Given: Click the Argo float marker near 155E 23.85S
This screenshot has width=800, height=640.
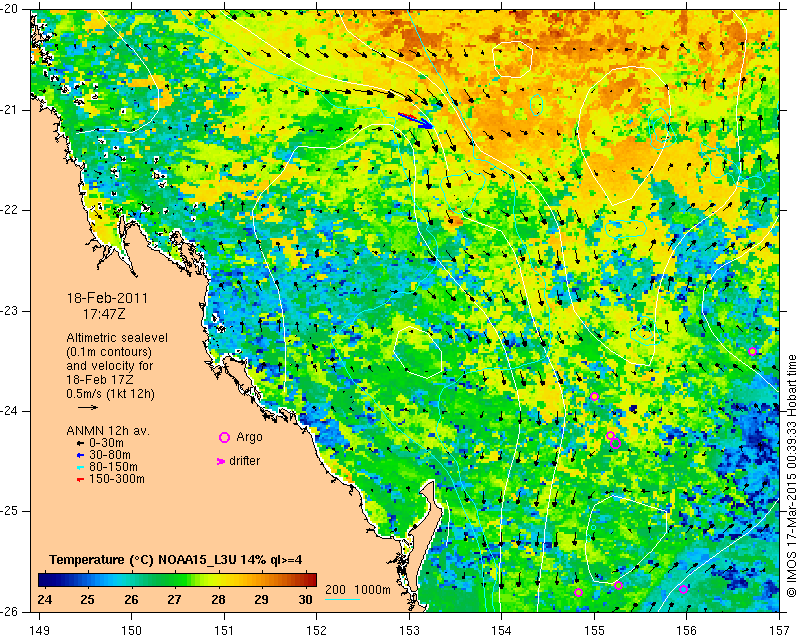Looking at the screenshot, I should pyautogui.click(x=594, y=397).
